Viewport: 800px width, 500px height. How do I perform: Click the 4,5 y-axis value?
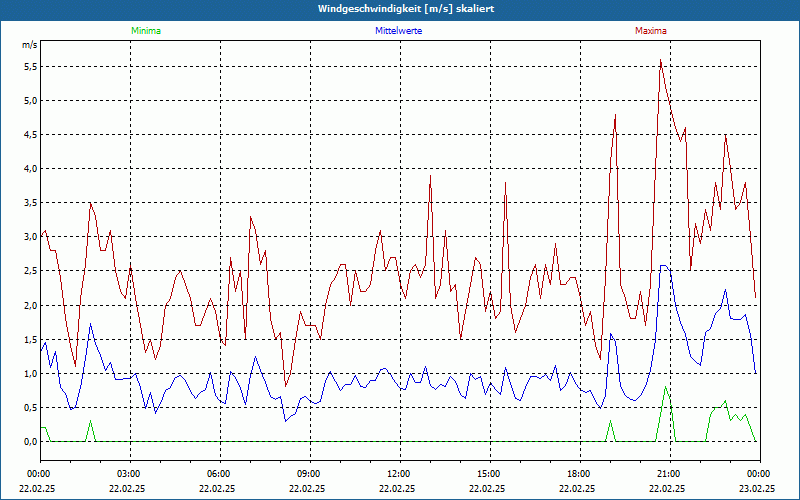(31, 135)
